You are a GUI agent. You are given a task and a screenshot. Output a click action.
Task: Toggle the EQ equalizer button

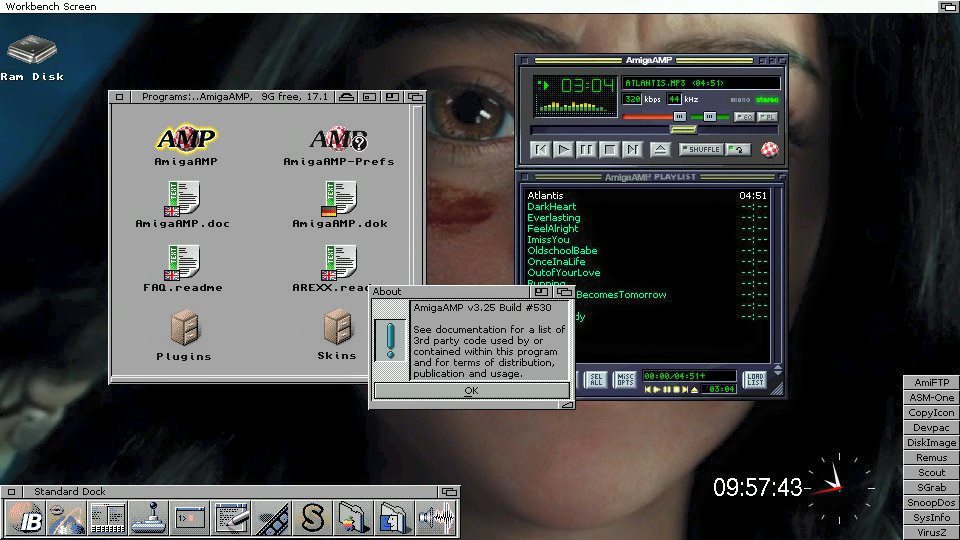pos(744,116)
